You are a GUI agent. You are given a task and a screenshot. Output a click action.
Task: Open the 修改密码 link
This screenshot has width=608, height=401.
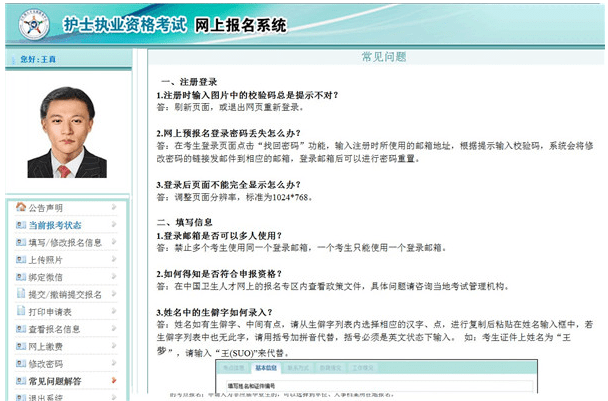(45, 364)
